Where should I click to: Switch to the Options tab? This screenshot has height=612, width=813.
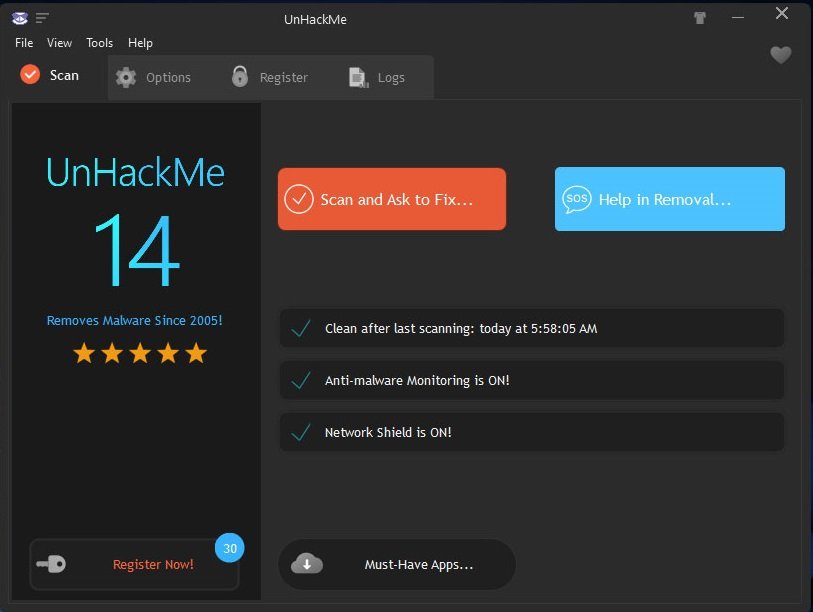pos(153,77)
